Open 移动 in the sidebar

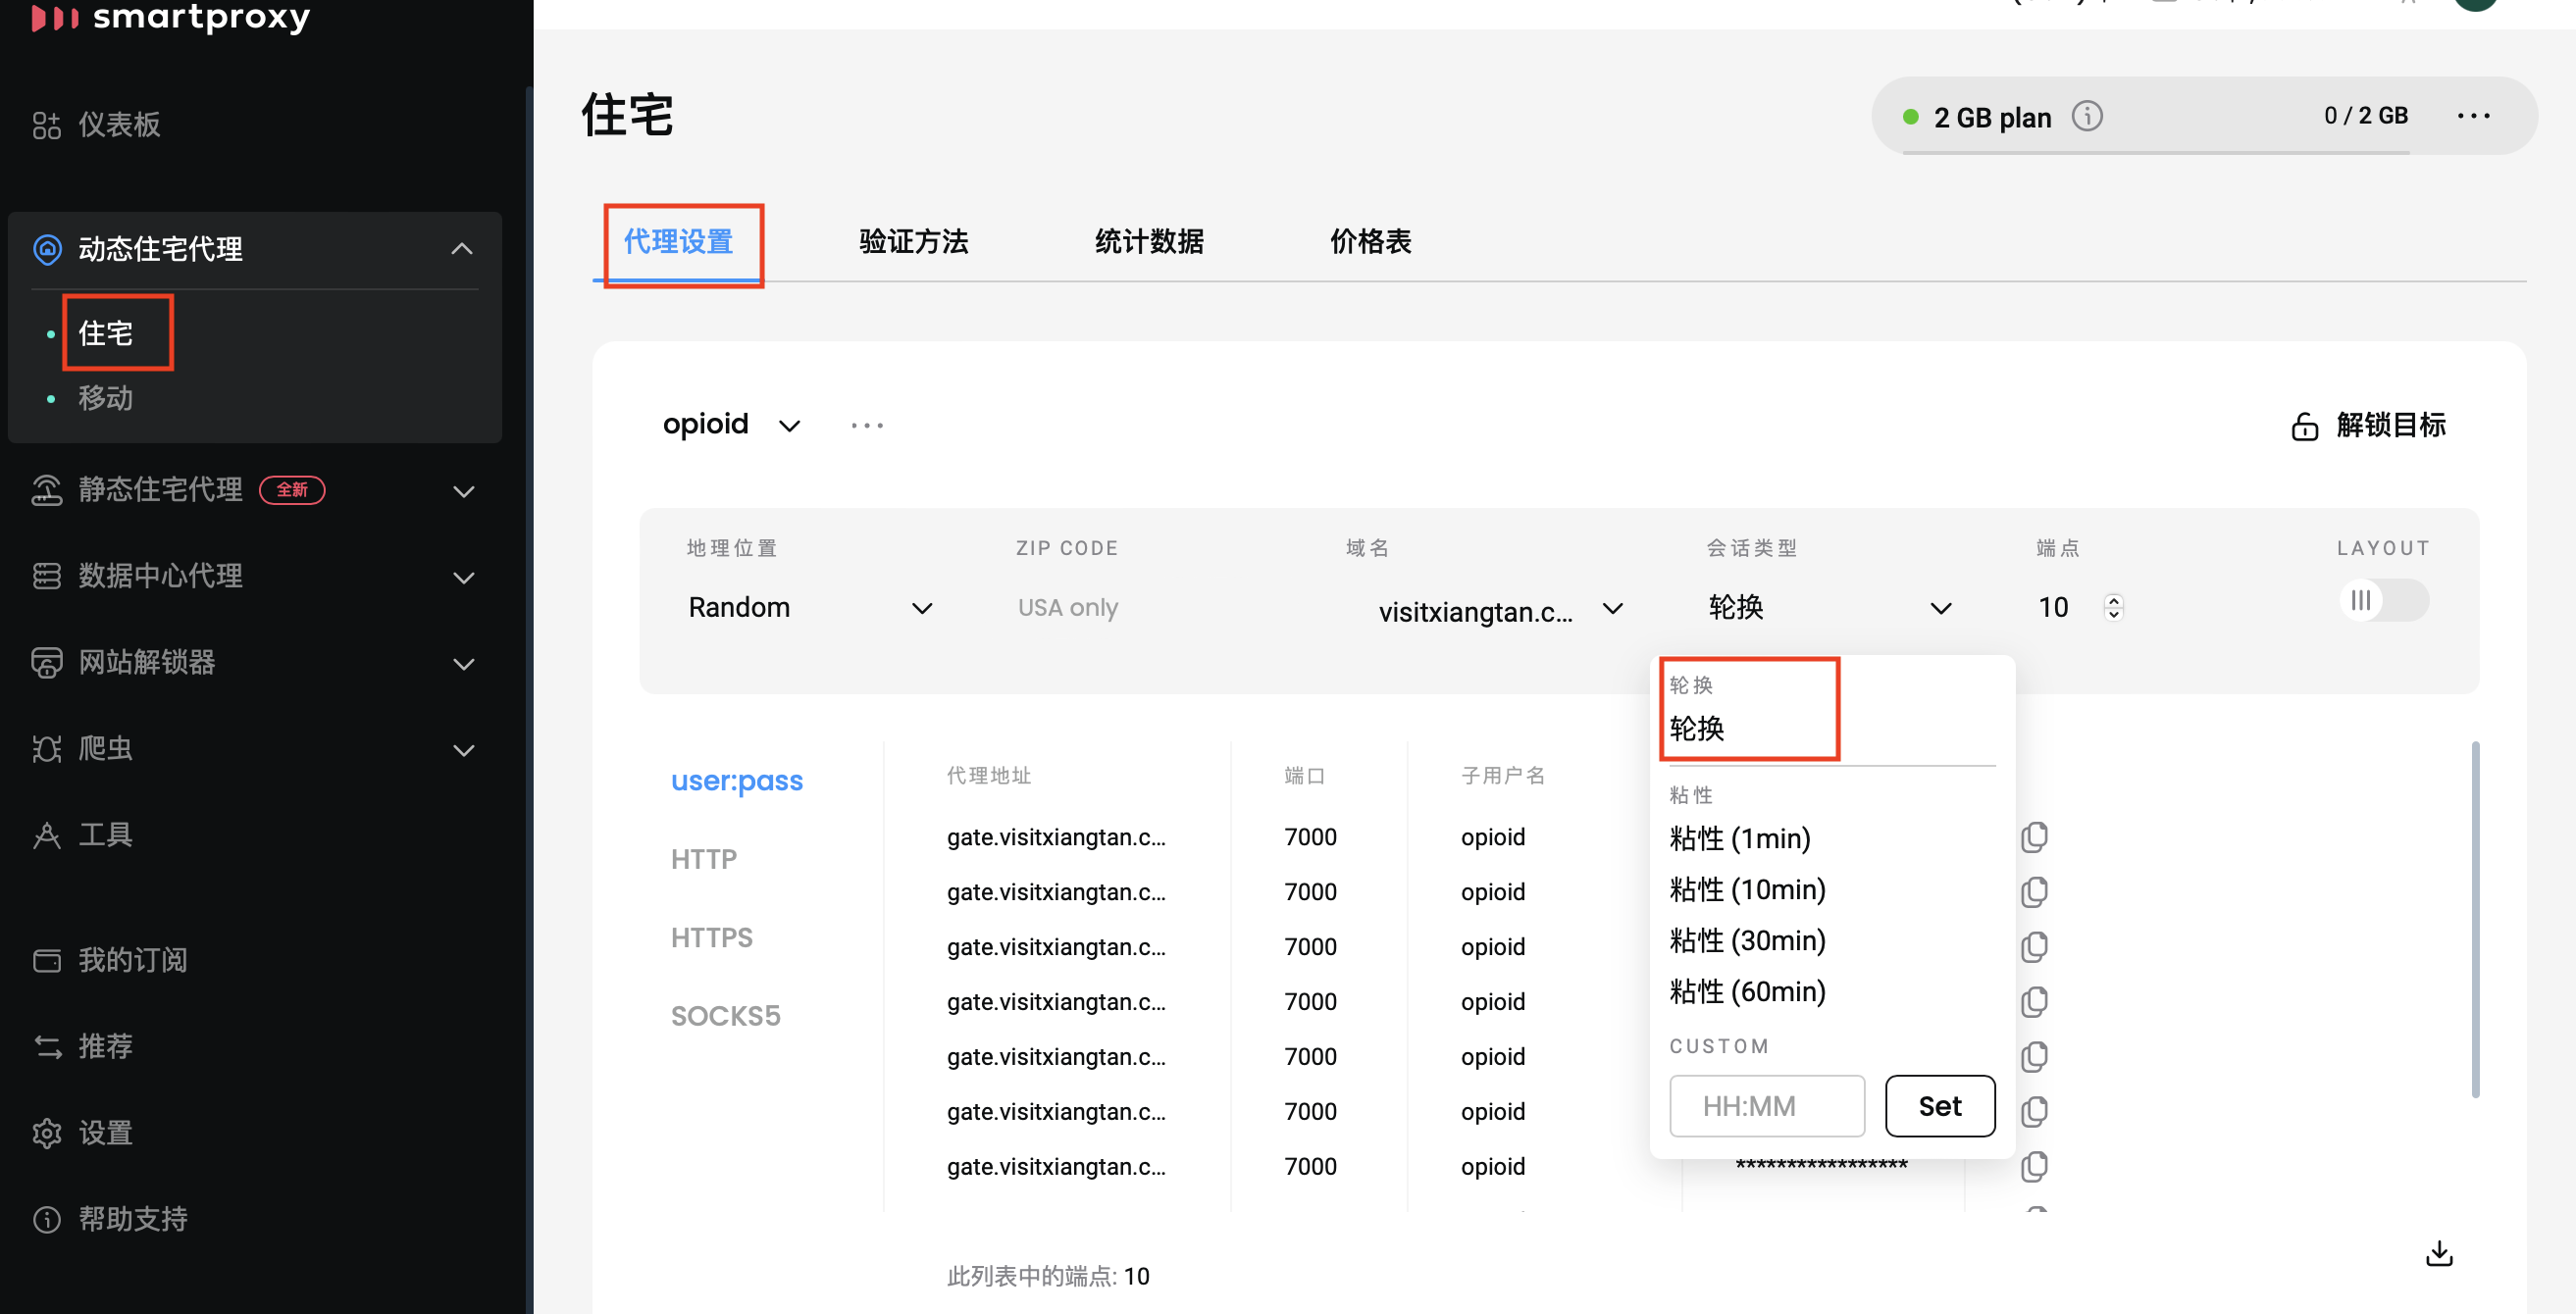pos(106,398)
